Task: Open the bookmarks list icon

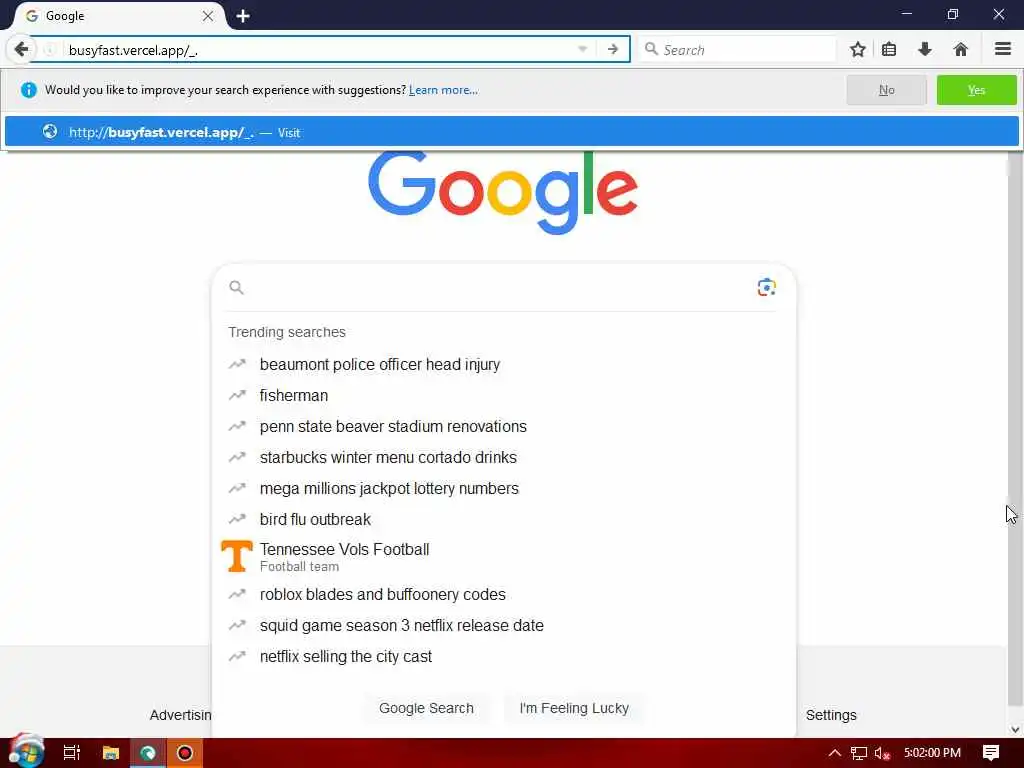Action: tap(889, 50)
